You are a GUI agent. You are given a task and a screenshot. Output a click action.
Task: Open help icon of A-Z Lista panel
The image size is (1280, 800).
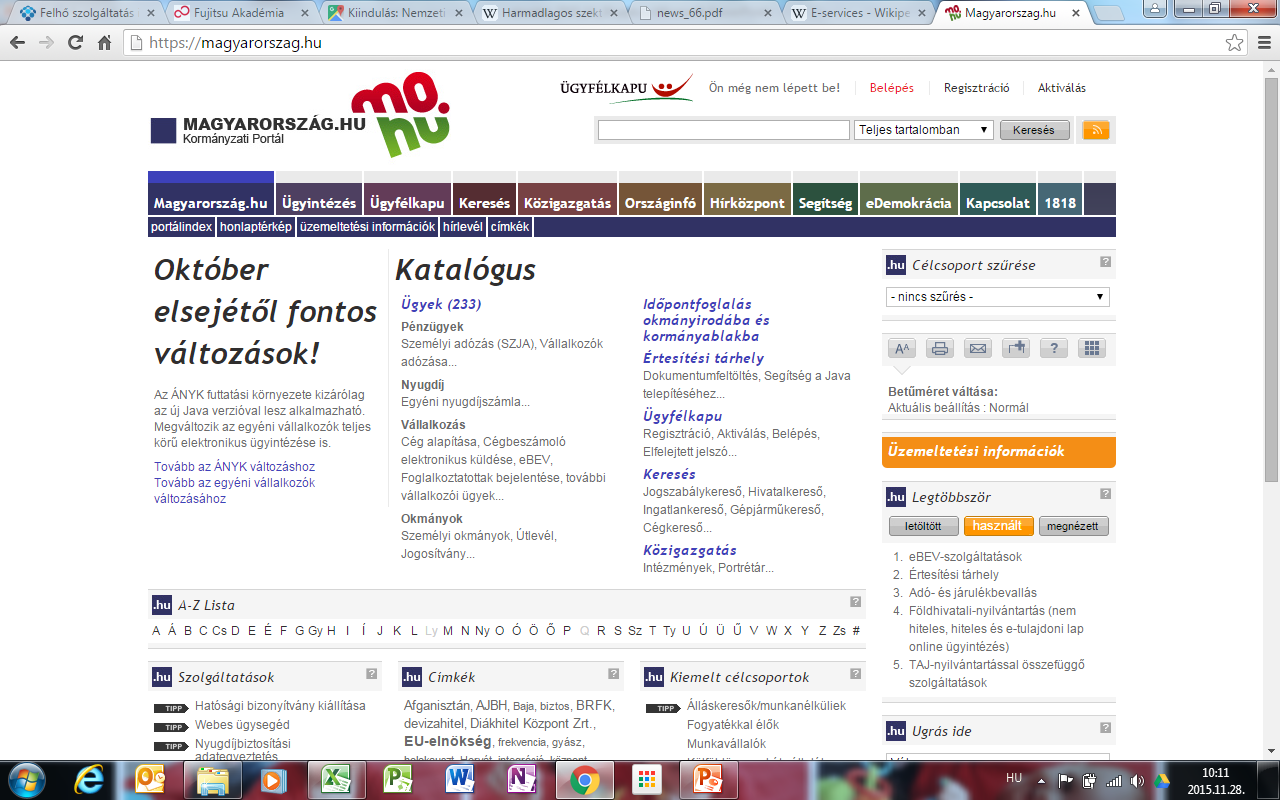click(x=856, y=602)
